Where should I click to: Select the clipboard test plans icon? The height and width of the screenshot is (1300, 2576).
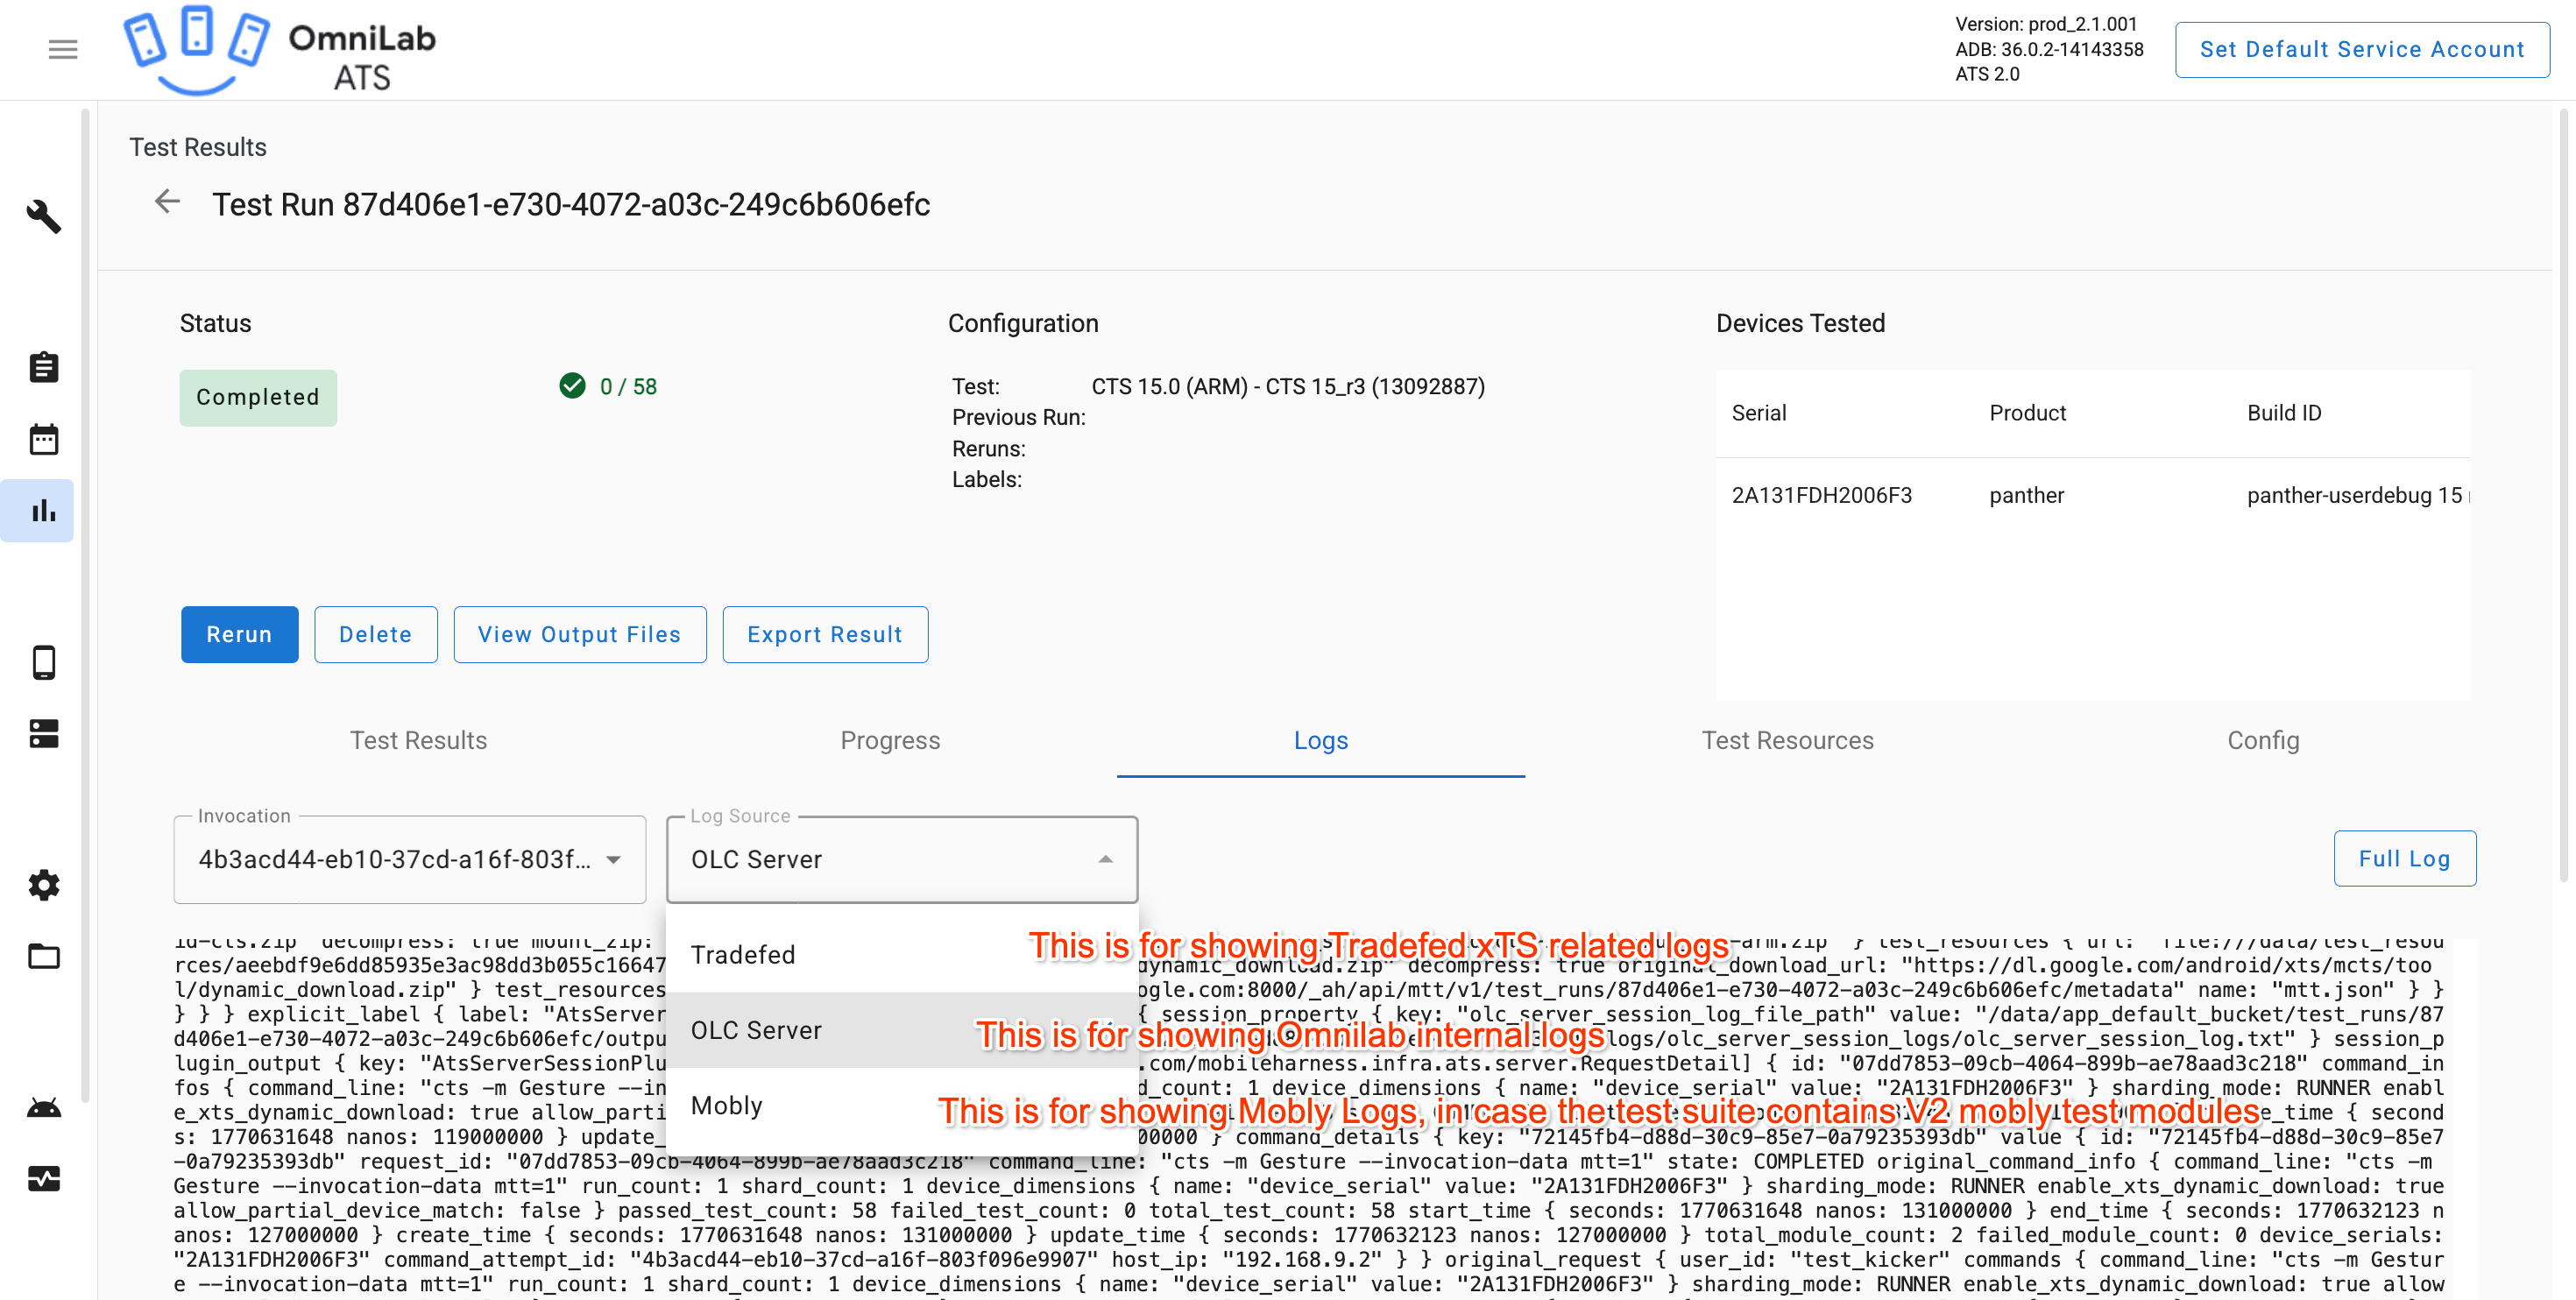pyautogui.click(x=43, y=366)
